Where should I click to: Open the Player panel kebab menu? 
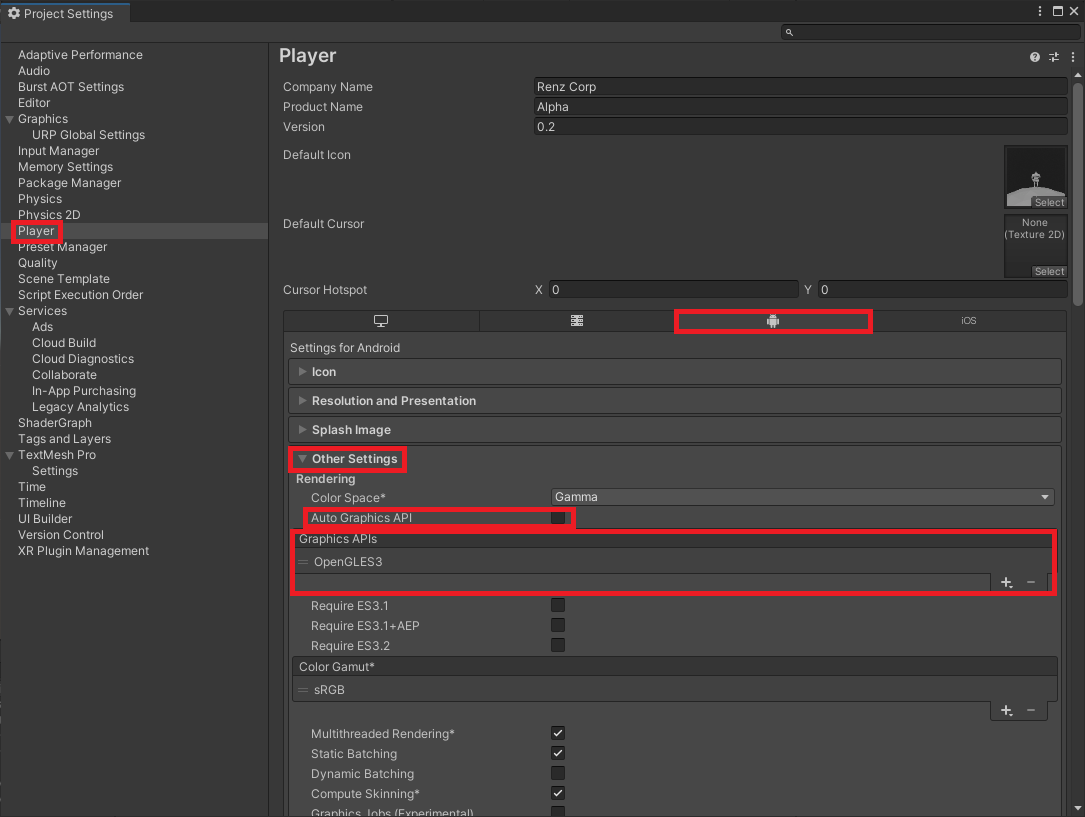pyautogui.click(x=1073, y=57)
